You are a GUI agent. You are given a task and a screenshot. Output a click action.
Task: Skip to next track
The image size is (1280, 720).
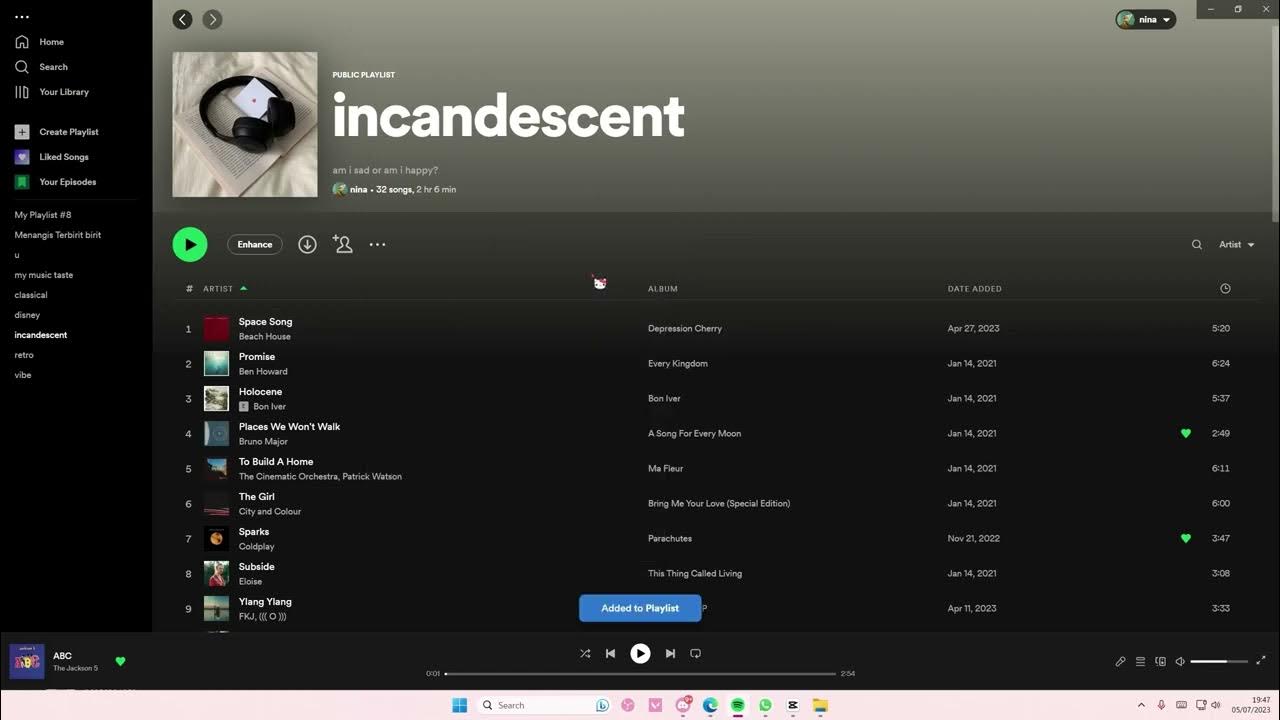point(670,653)
